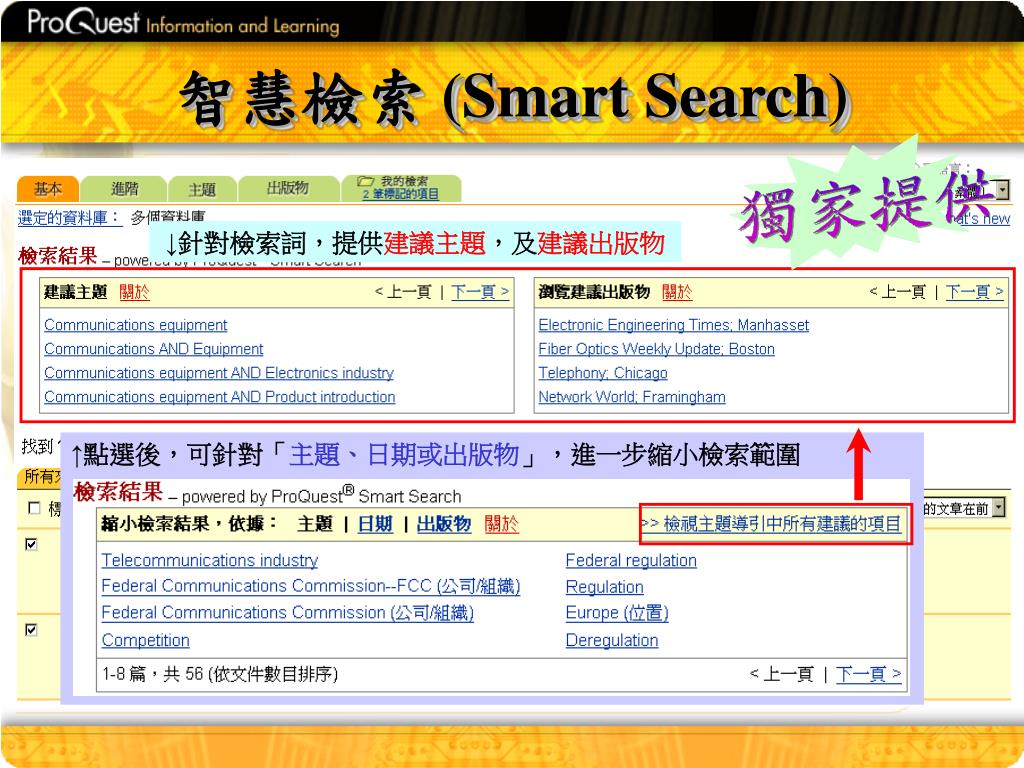The width and height of the screenshot is (1024, 768).
Task: Open the sort order dropdown 的文章在前
Action: tap(999, 507)
